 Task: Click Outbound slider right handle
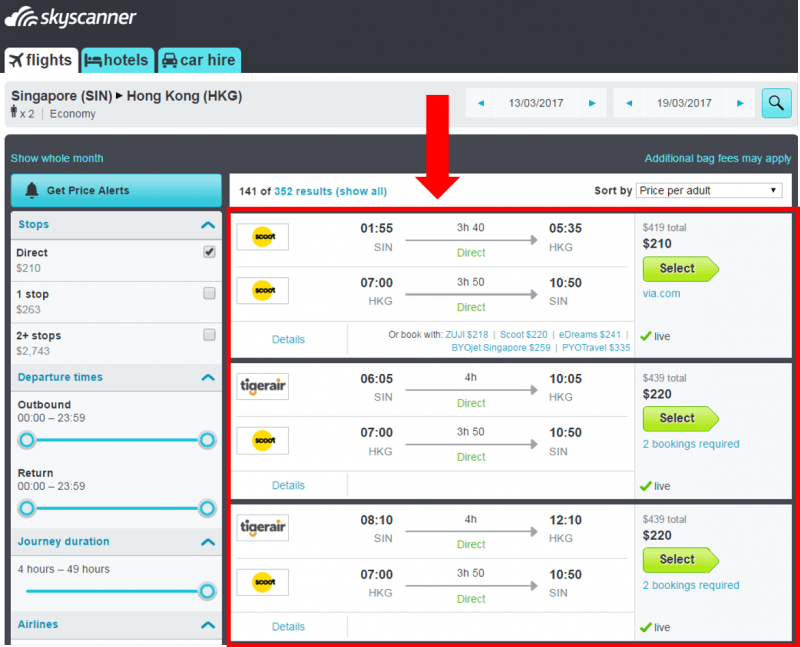click(x=207, y=440)
